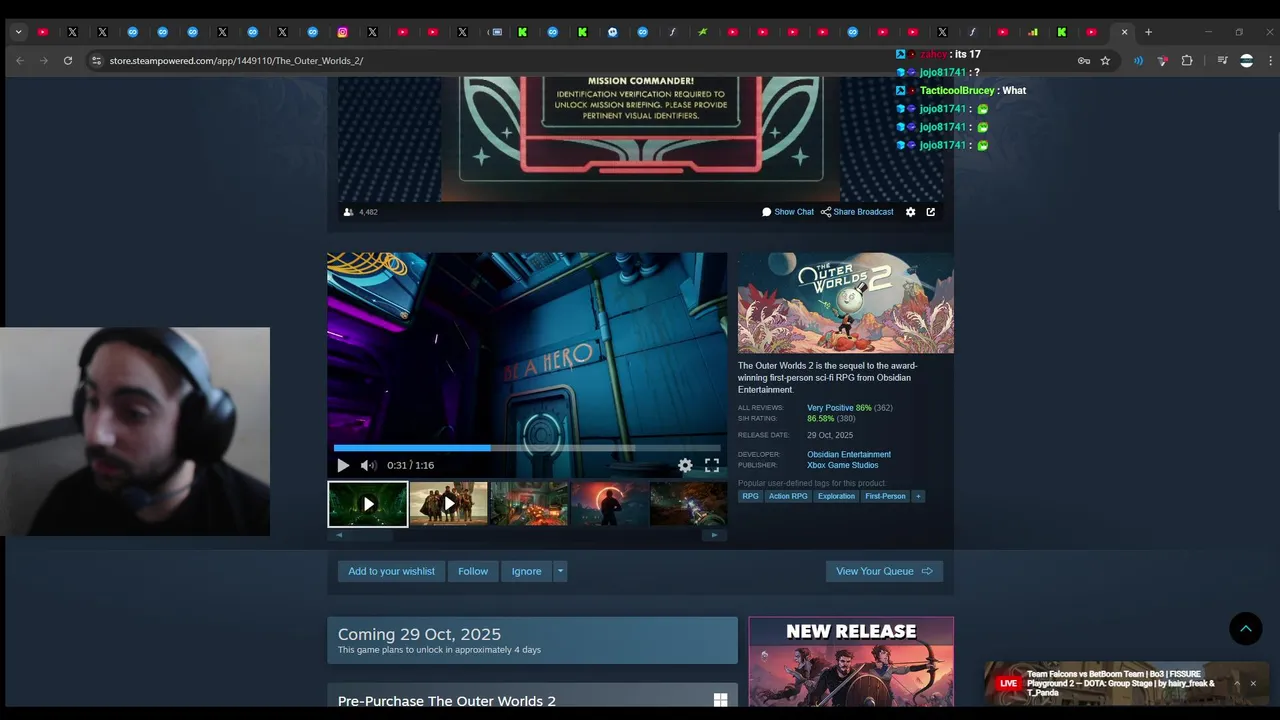
Task: Select the First-Person tag
Action: (885, 496)
